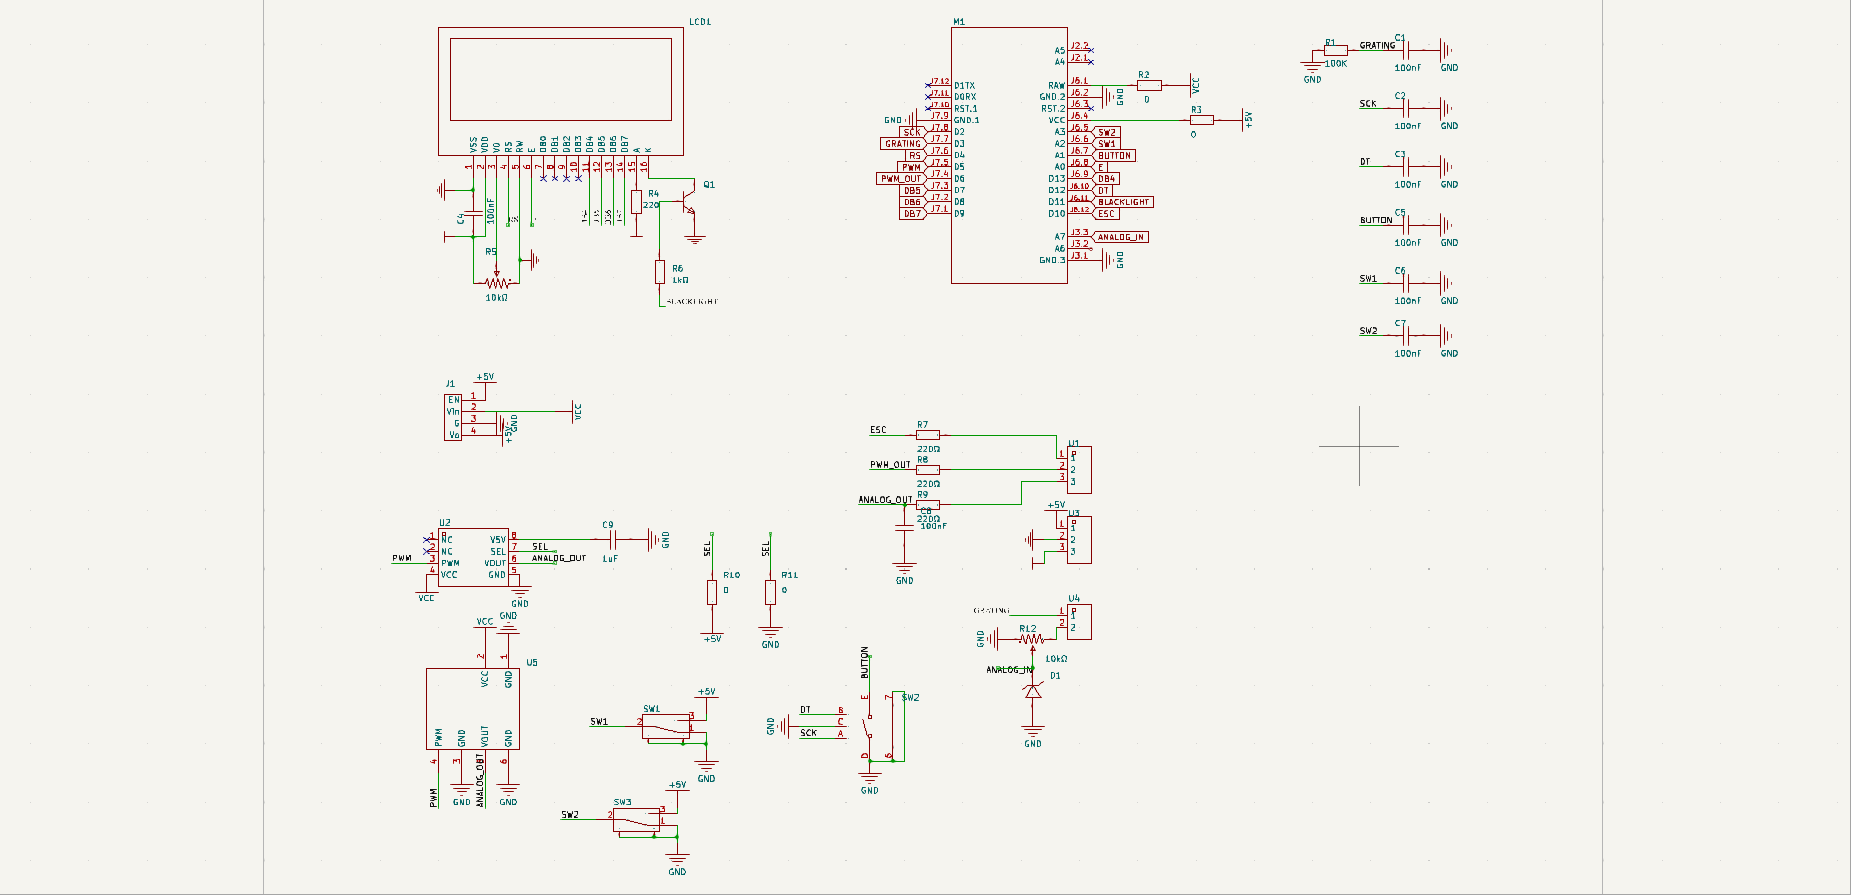The image size is (1851, 895).
Task: Select the R5 10kΩ potentiometer symbol
Action: point(496,284)
